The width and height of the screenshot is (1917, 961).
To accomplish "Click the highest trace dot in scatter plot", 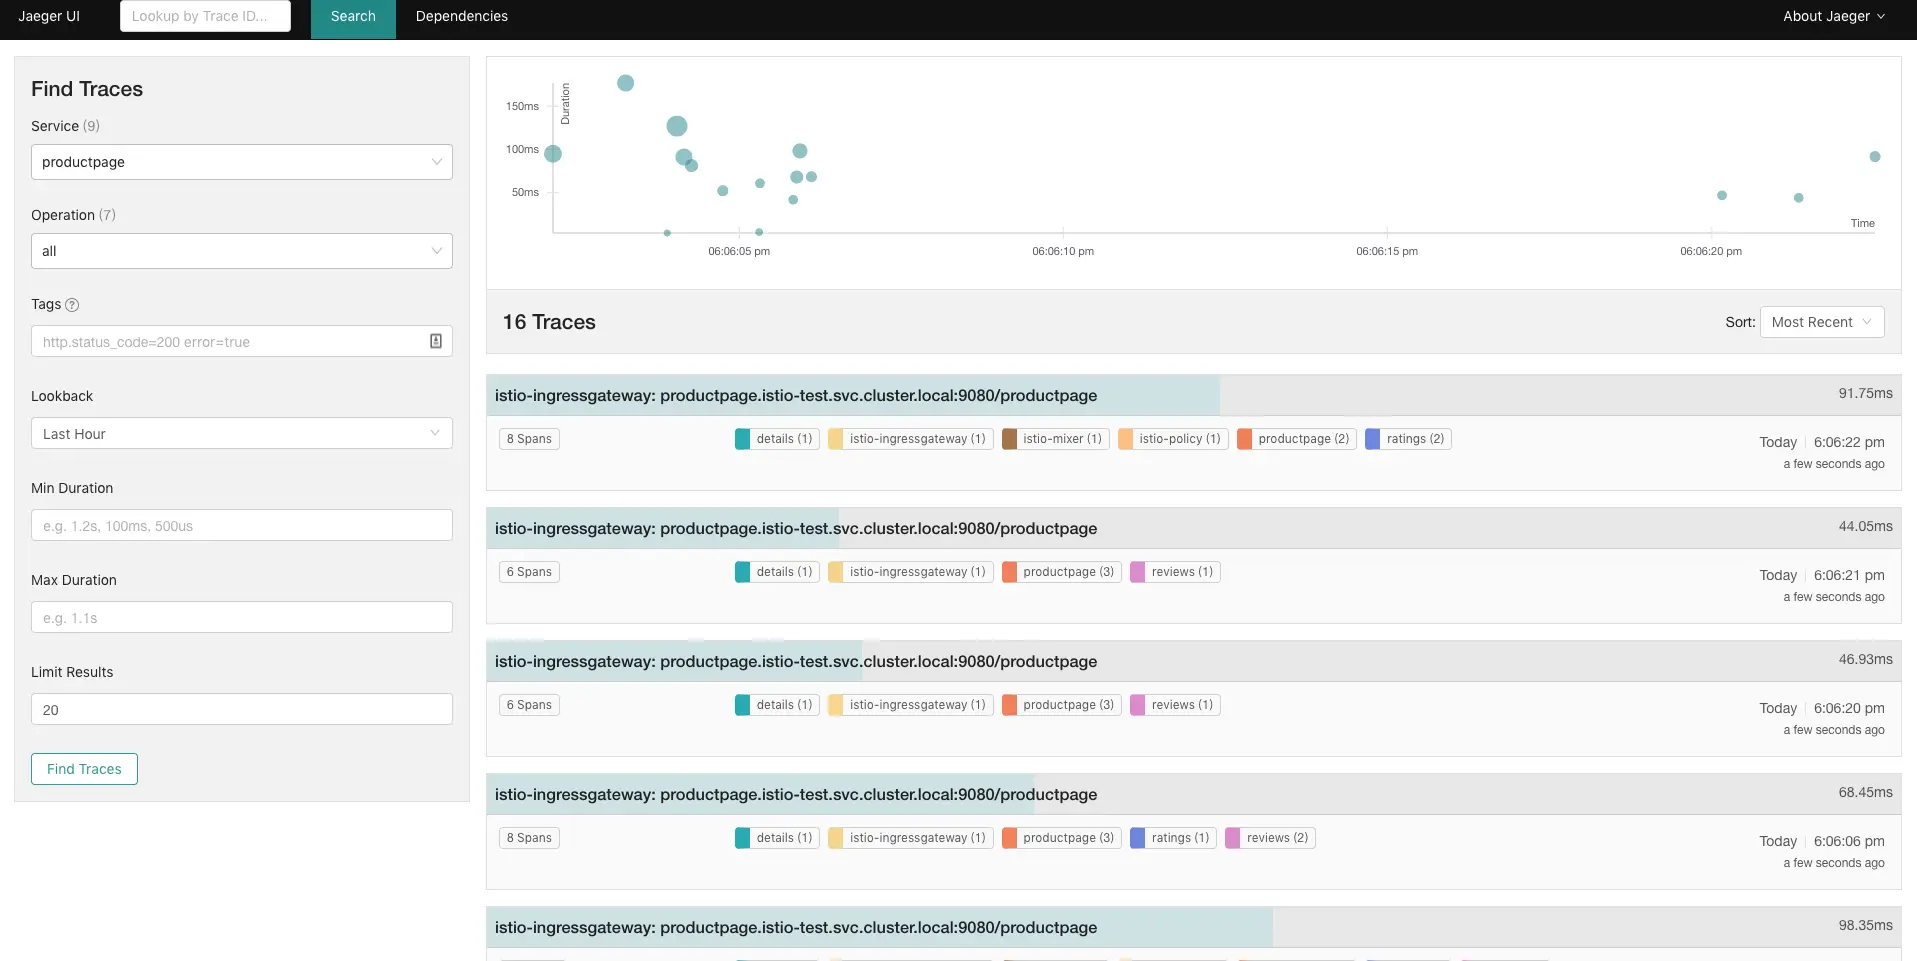I will (625, 83).
